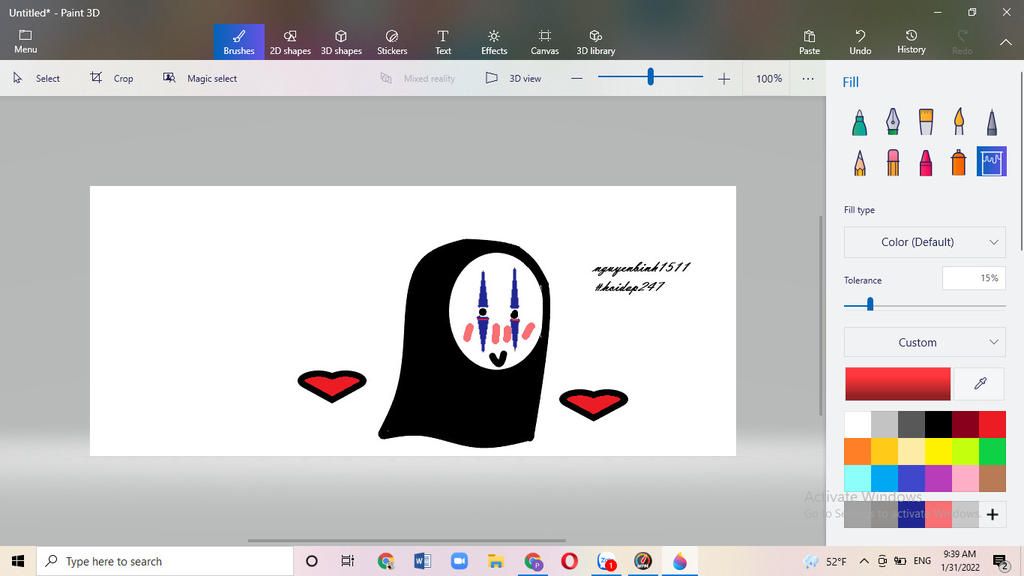
Task: Show hidden system tray icons
Action: pos(864,561)
